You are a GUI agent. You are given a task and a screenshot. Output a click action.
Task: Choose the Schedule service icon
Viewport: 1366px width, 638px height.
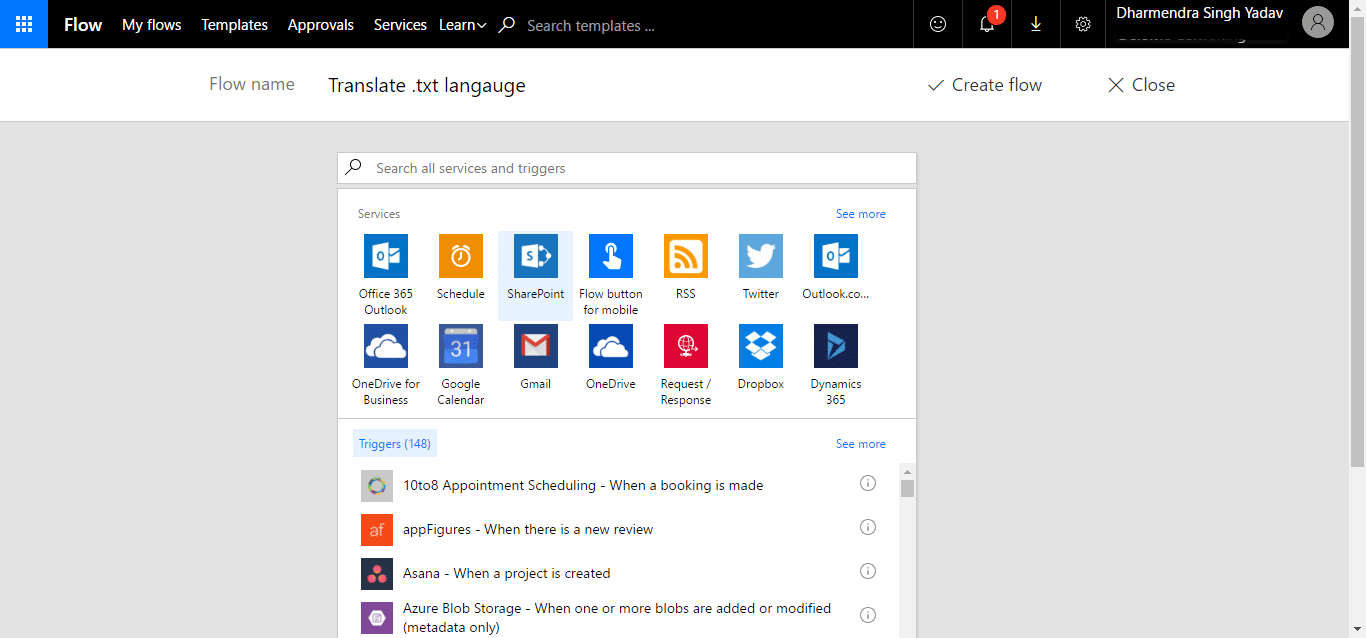[461, 256]
